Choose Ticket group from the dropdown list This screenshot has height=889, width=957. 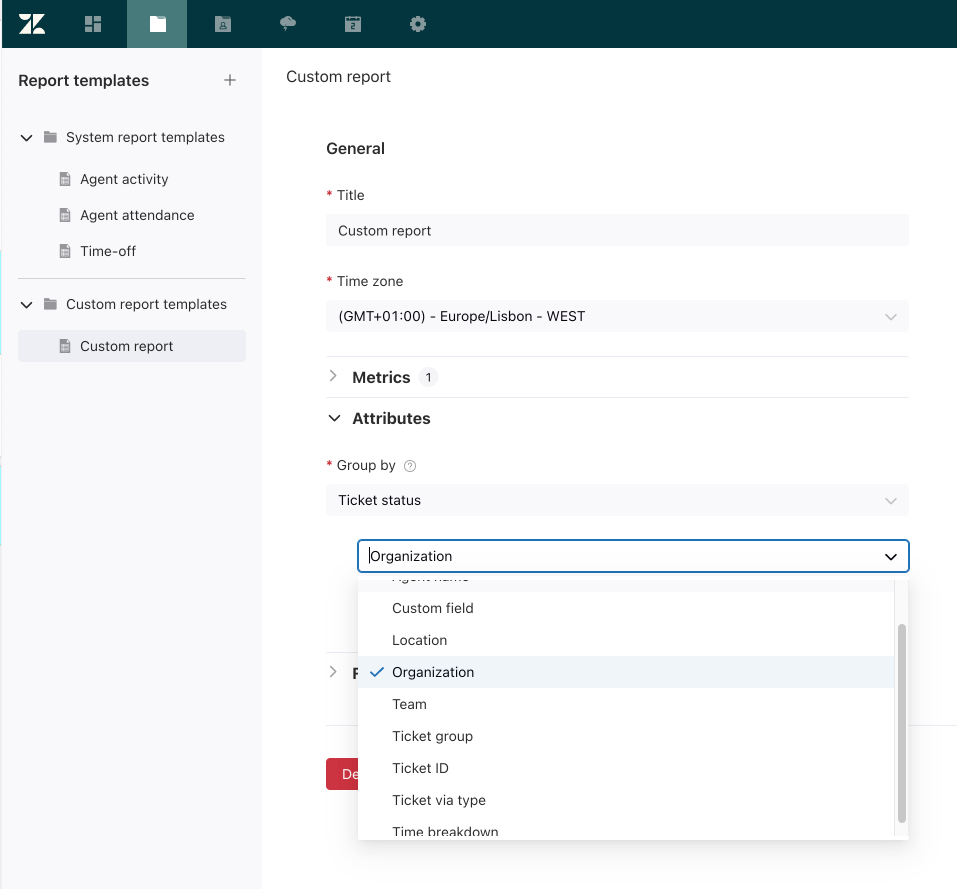point(626,736)
